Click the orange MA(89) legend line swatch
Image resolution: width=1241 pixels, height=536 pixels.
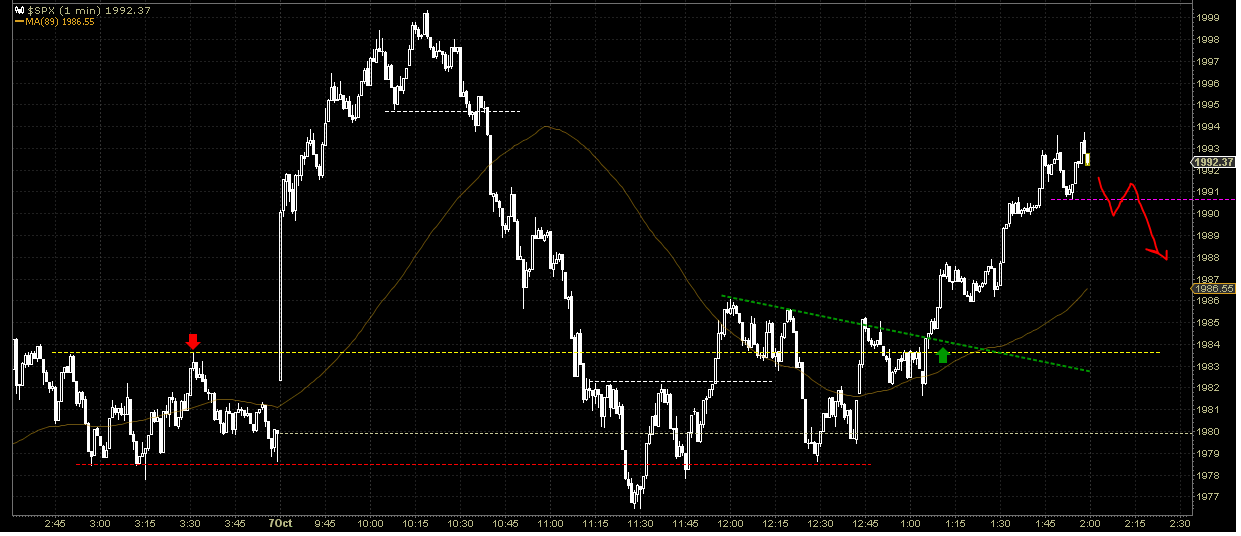(x=20, y=20)
